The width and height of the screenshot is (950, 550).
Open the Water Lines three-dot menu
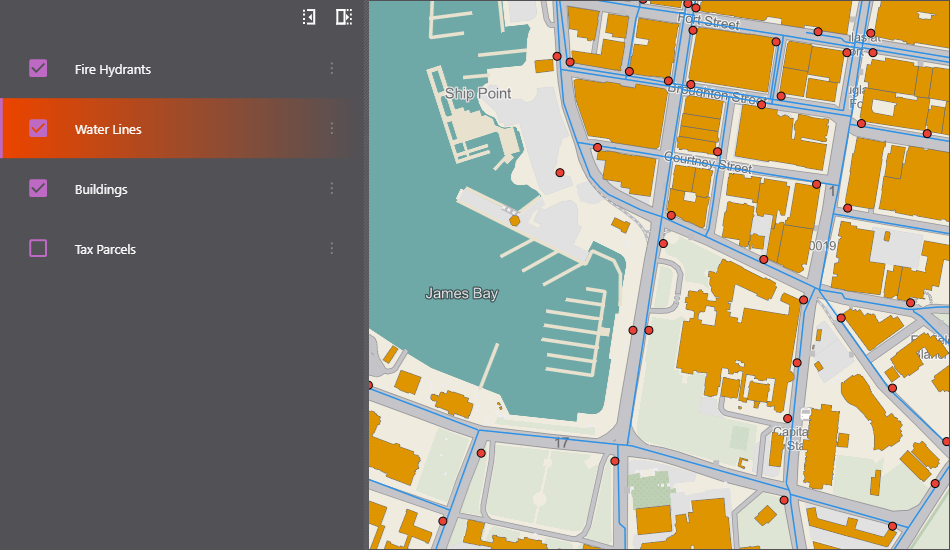(332, 129)
